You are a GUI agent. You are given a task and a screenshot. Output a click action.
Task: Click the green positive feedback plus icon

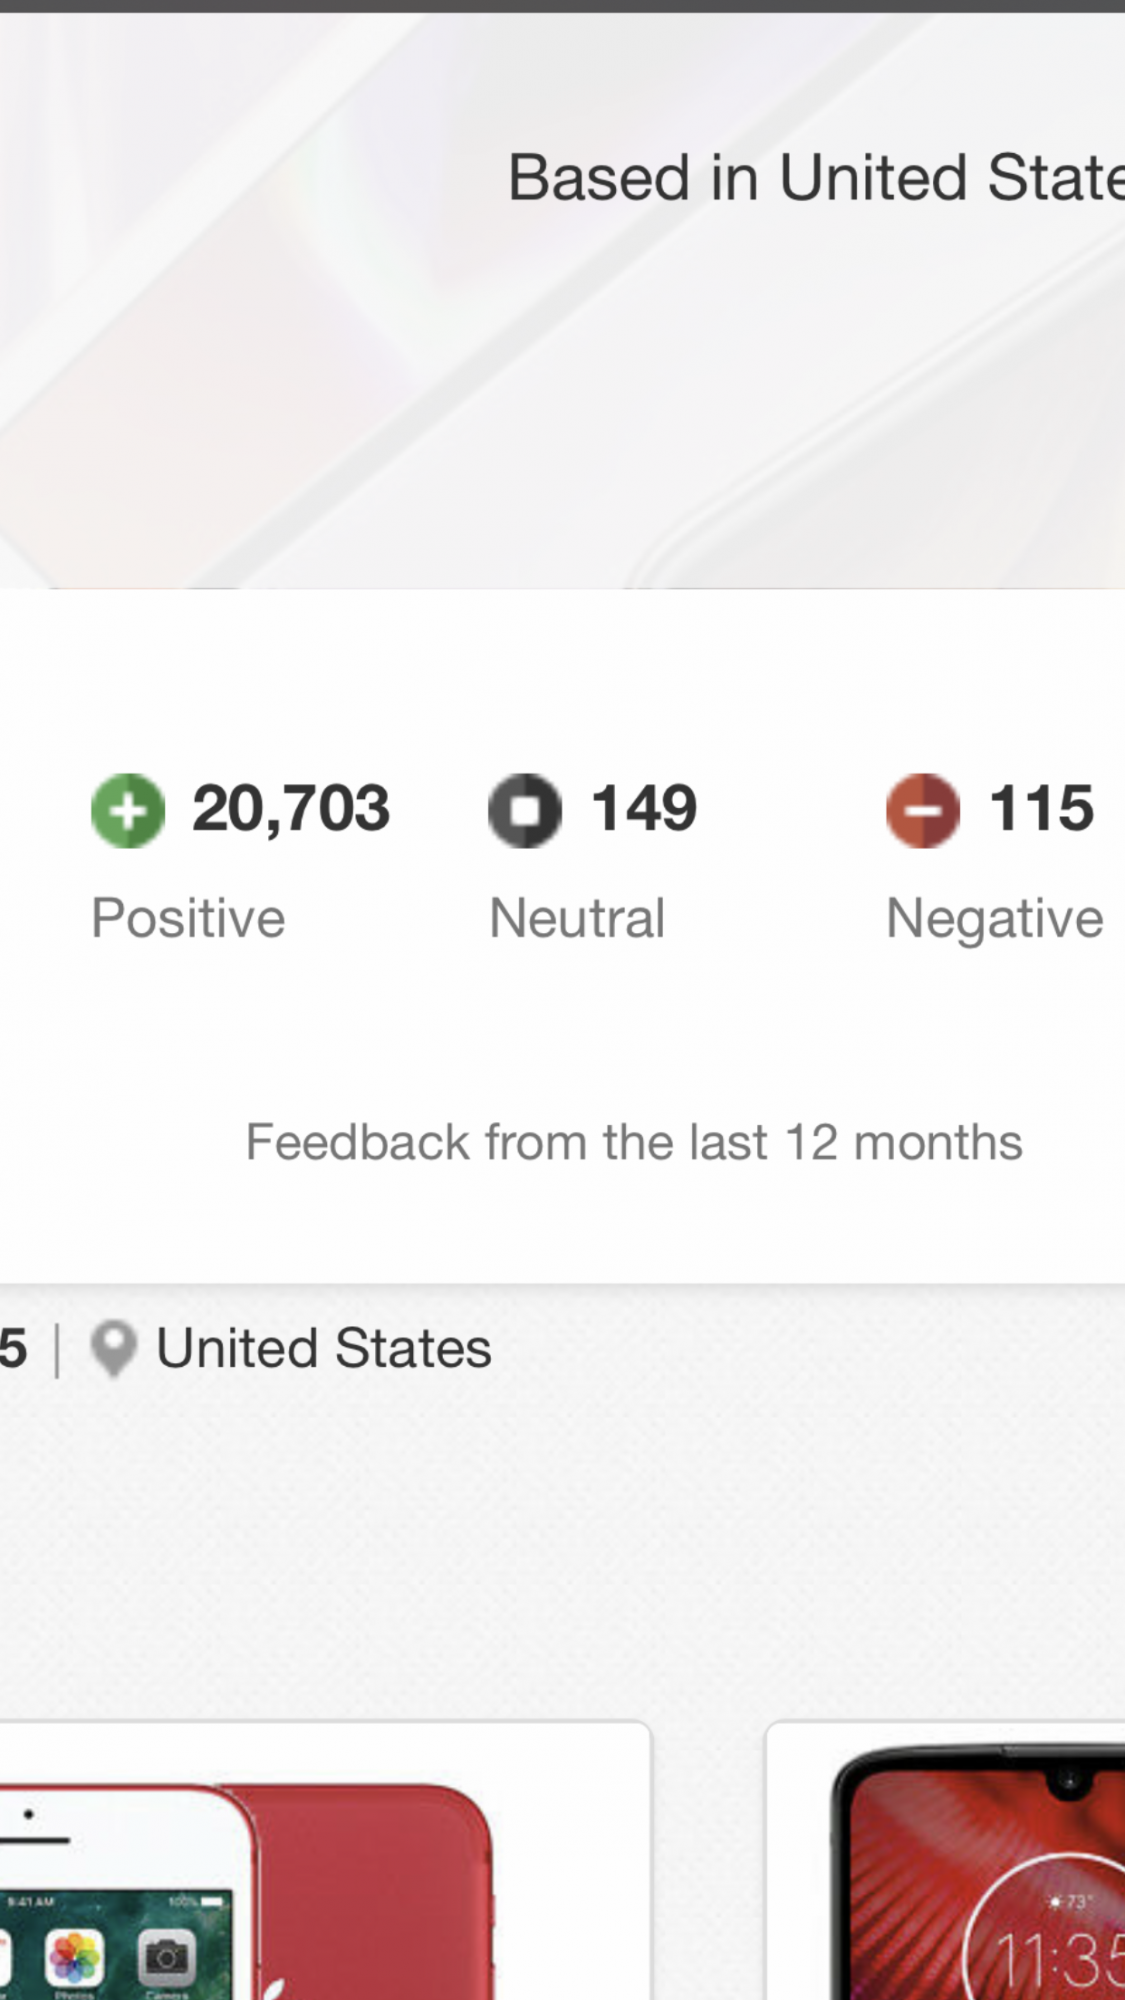tap(128, 810)
